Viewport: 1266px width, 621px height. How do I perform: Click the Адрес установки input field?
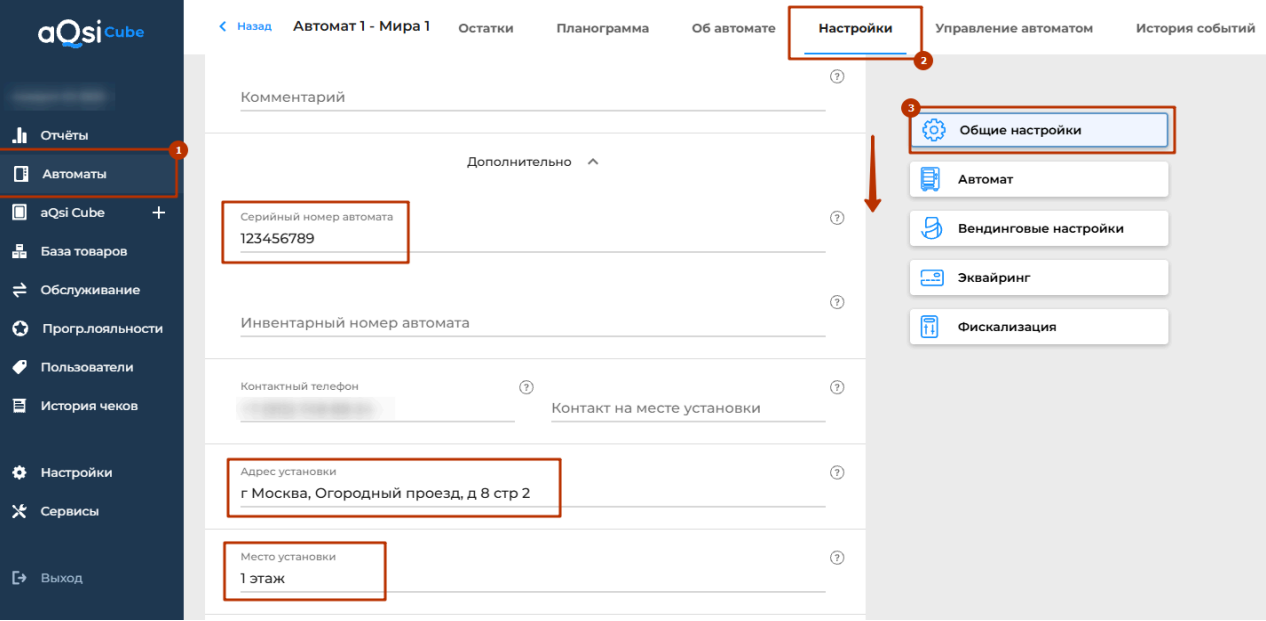tap(532, 493)
